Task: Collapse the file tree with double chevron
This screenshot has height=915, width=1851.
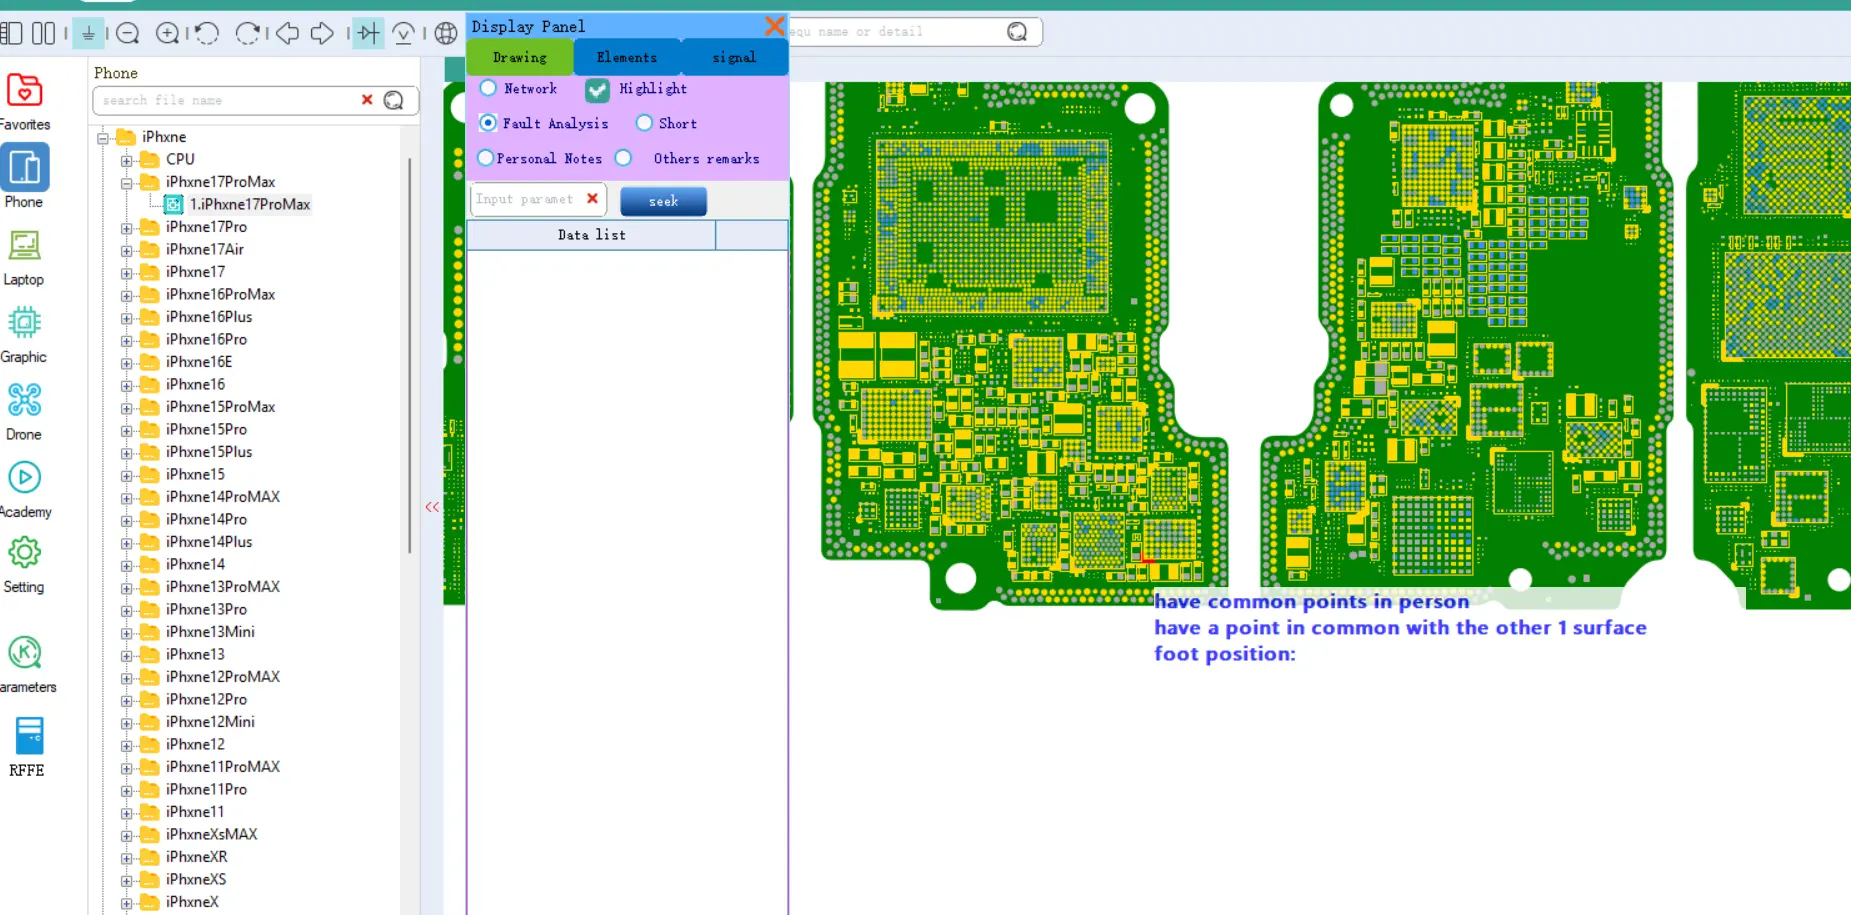Action: 432,507
